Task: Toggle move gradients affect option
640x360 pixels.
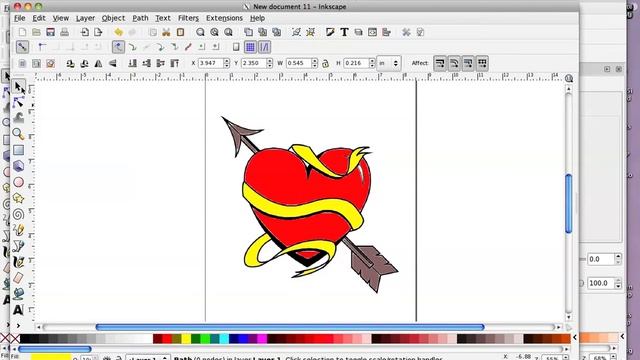Action: [468, 63]
